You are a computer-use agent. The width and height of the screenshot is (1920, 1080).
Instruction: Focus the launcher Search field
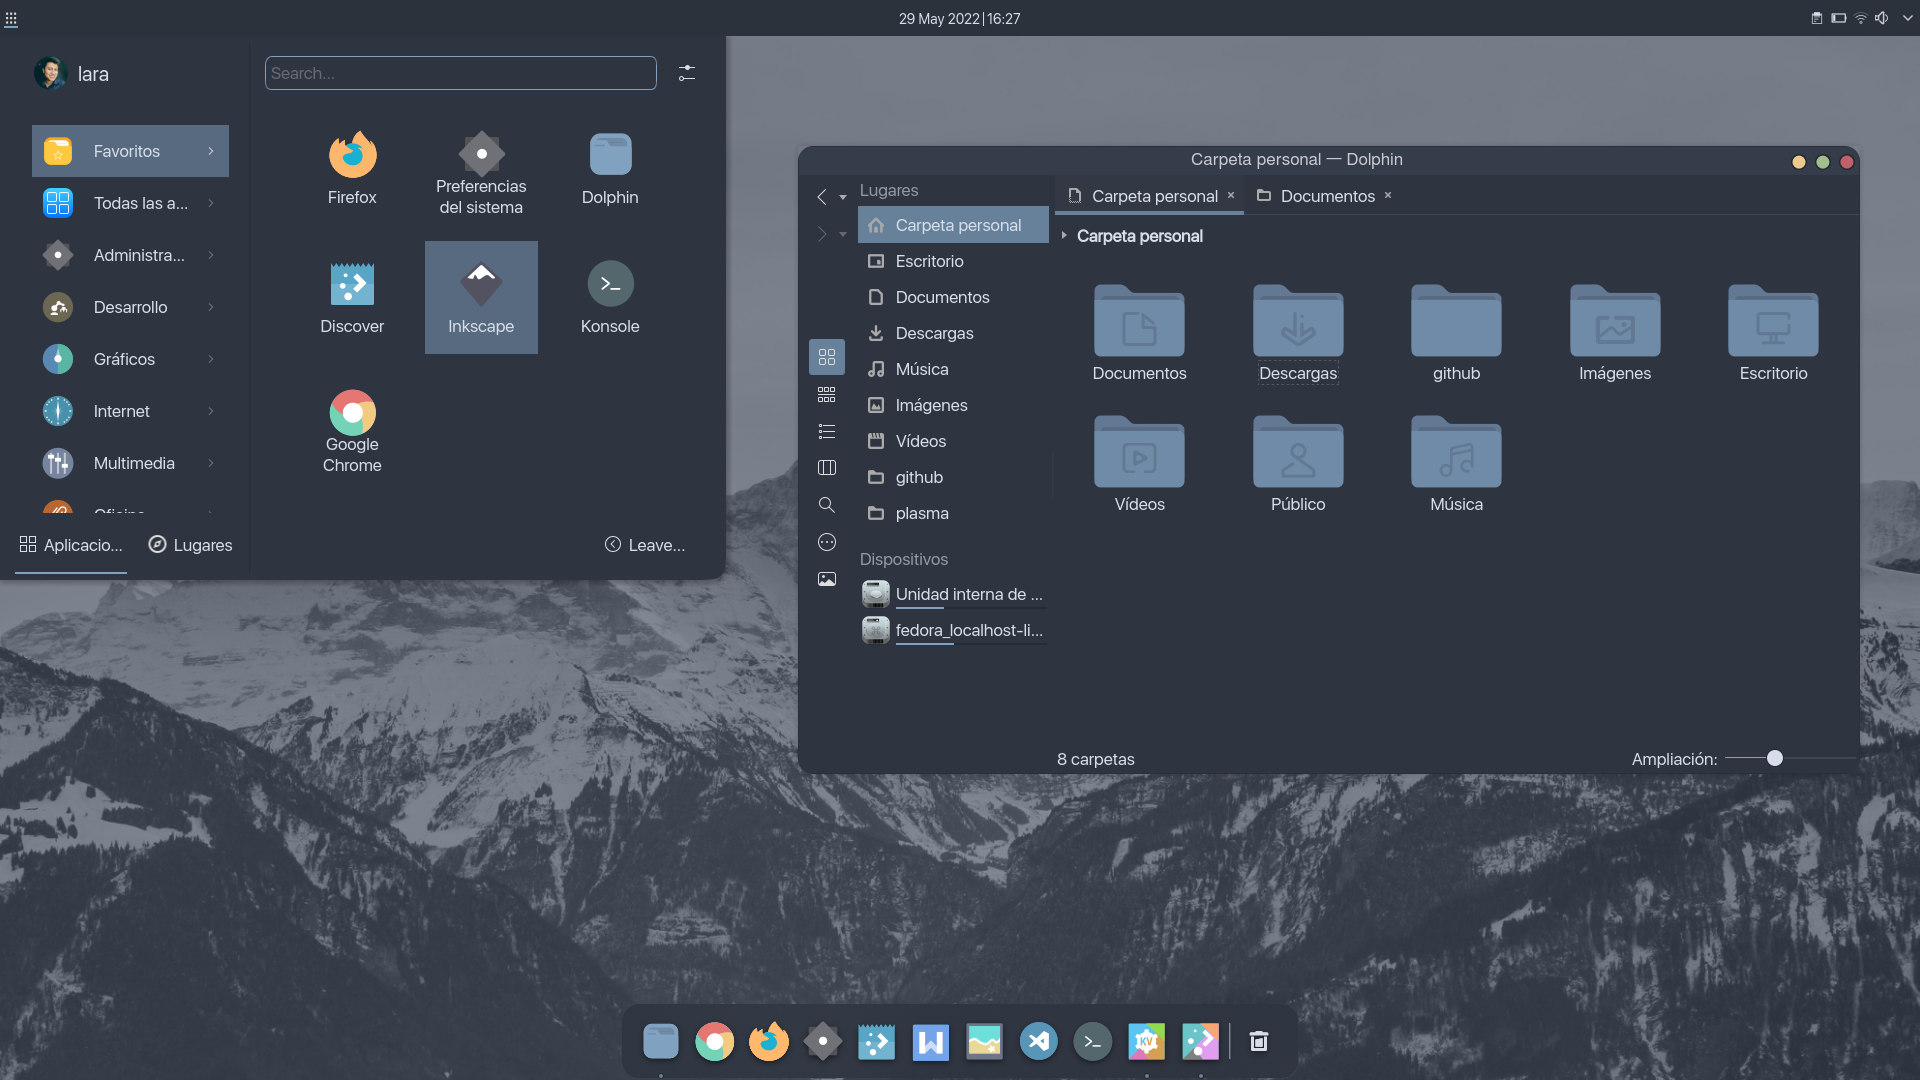click(x=460, y=73)
